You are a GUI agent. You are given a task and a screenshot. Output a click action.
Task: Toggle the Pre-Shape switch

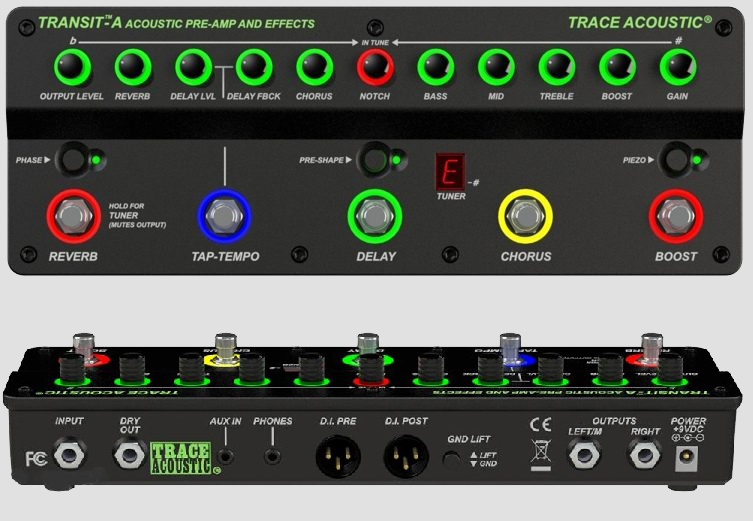[373, 159]
